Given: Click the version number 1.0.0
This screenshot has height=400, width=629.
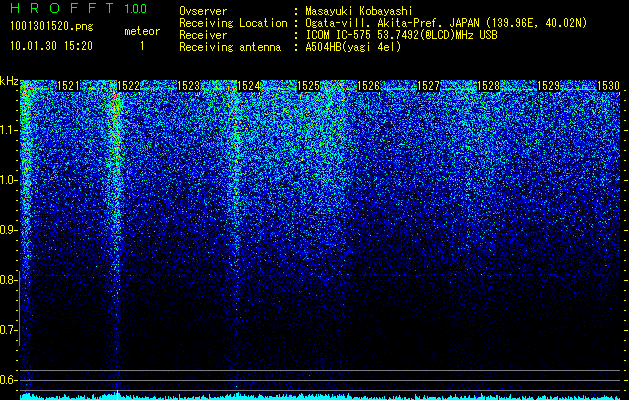Looking at the screenshot, I should point(136,9).
